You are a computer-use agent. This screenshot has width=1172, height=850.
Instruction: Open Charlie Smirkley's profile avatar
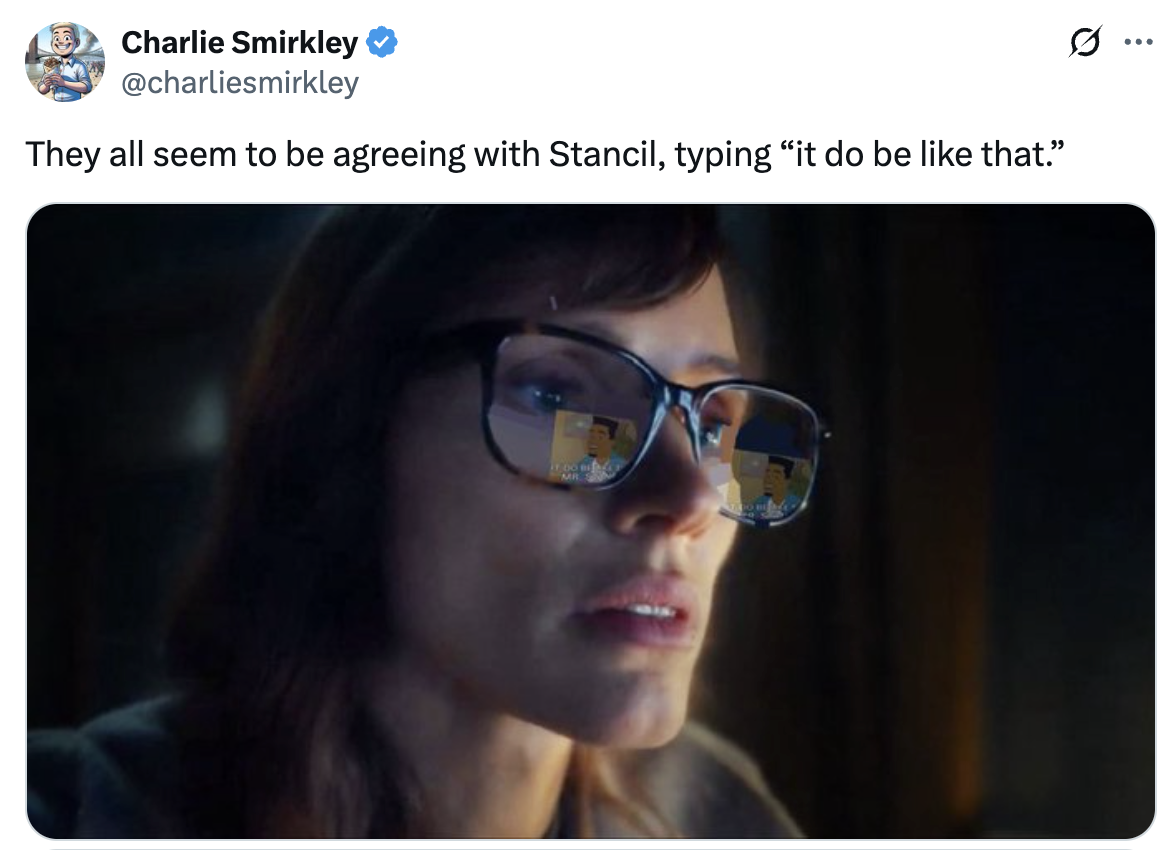point(64,62)
